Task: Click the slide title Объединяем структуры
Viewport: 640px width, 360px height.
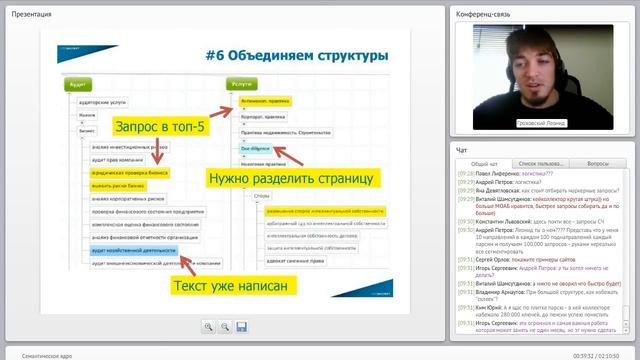Action: click(x=297, y=56)
